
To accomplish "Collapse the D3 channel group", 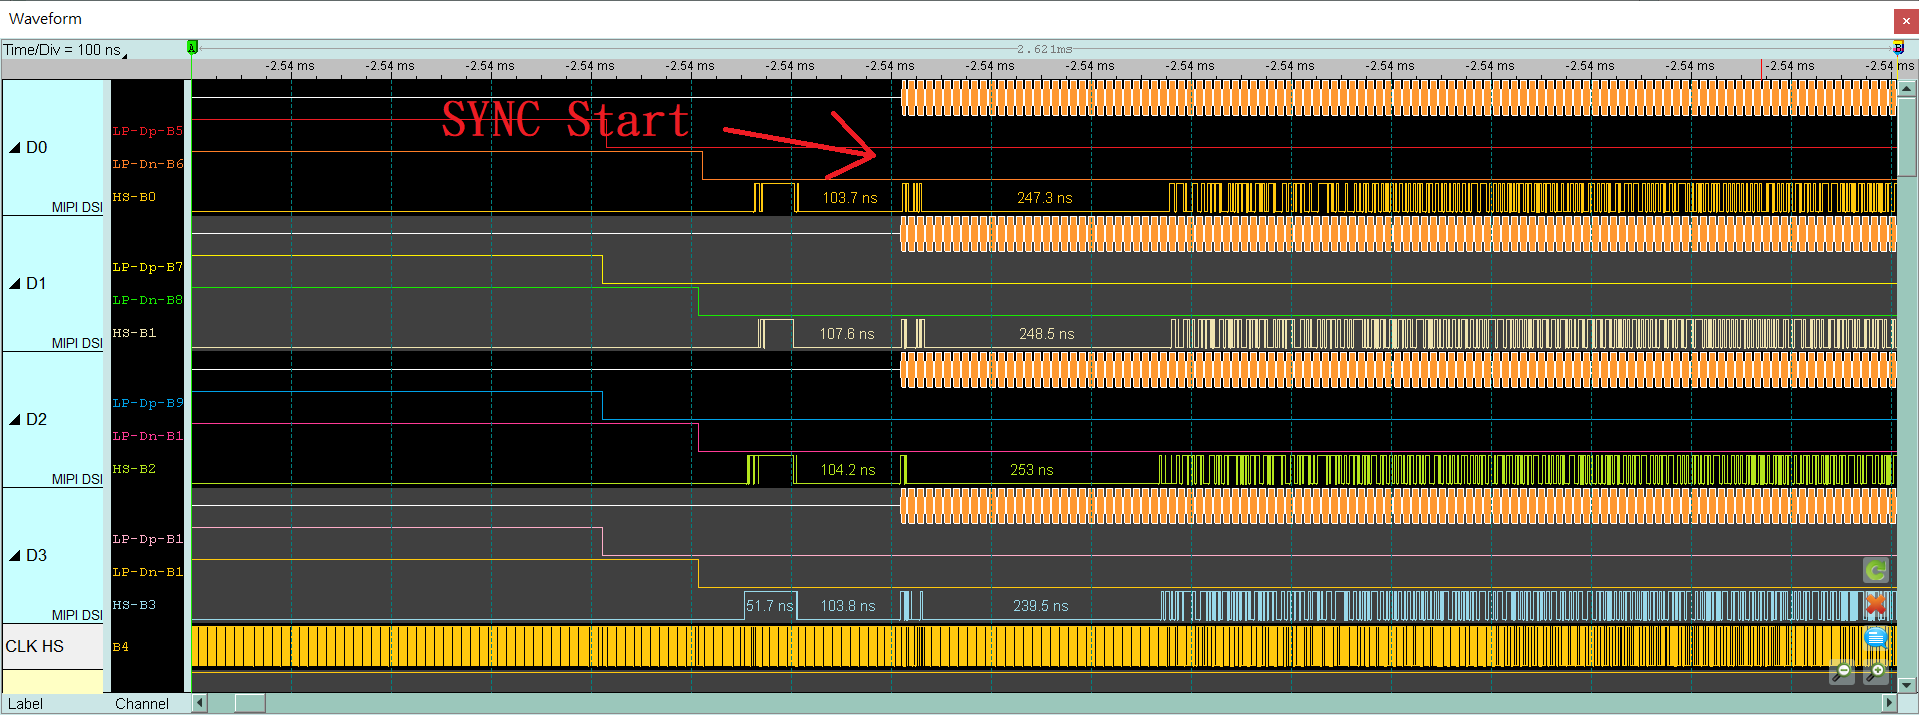I will pyautogui.click(x=15, y=556).
